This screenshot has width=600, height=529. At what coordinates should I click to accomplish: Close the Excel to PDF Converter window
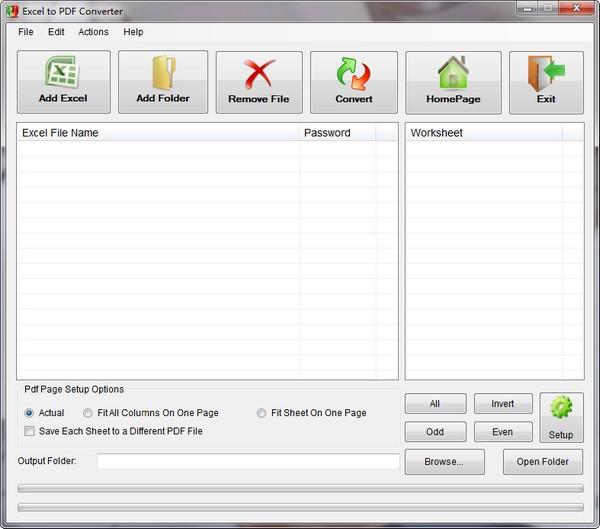pyautogui.click(x=576, y=8)
